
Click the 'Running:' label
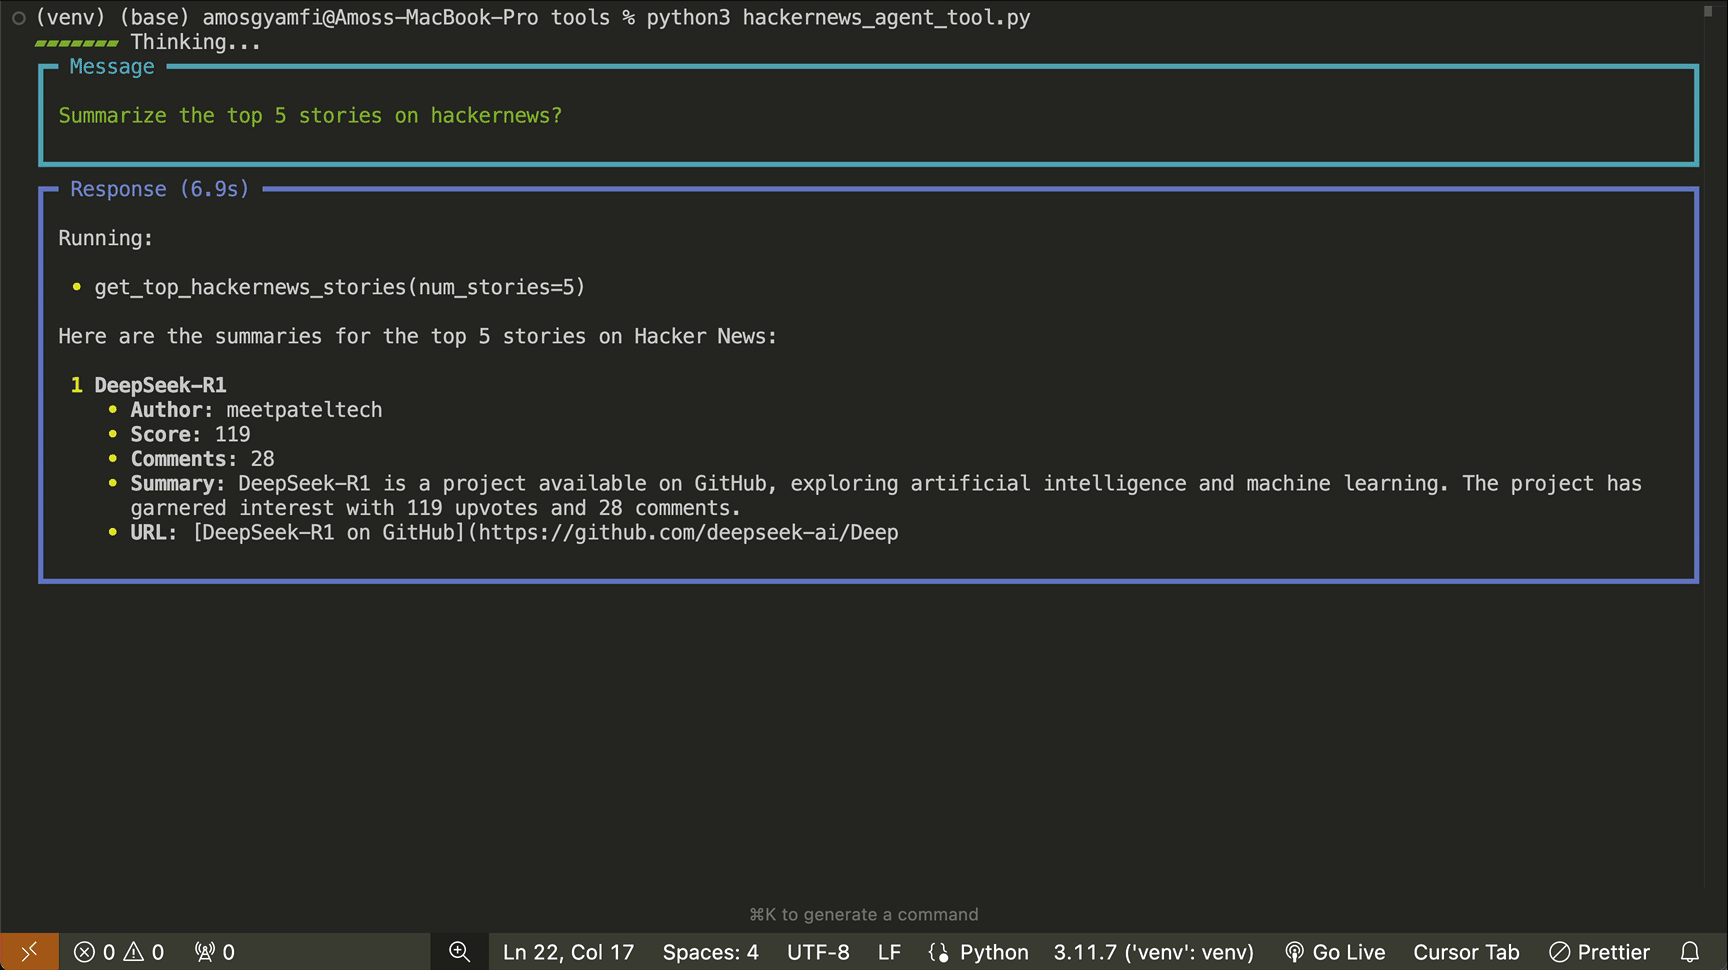105,239
